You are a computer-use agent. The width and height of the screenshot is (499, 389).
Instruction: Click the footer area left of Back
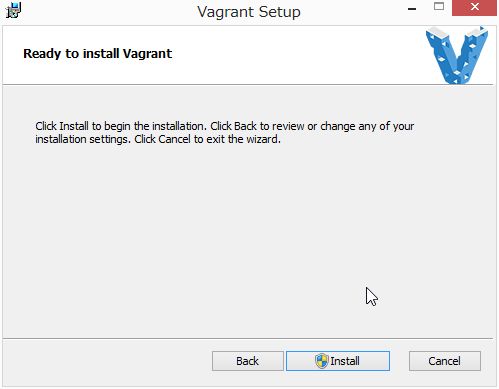(107, 362)
